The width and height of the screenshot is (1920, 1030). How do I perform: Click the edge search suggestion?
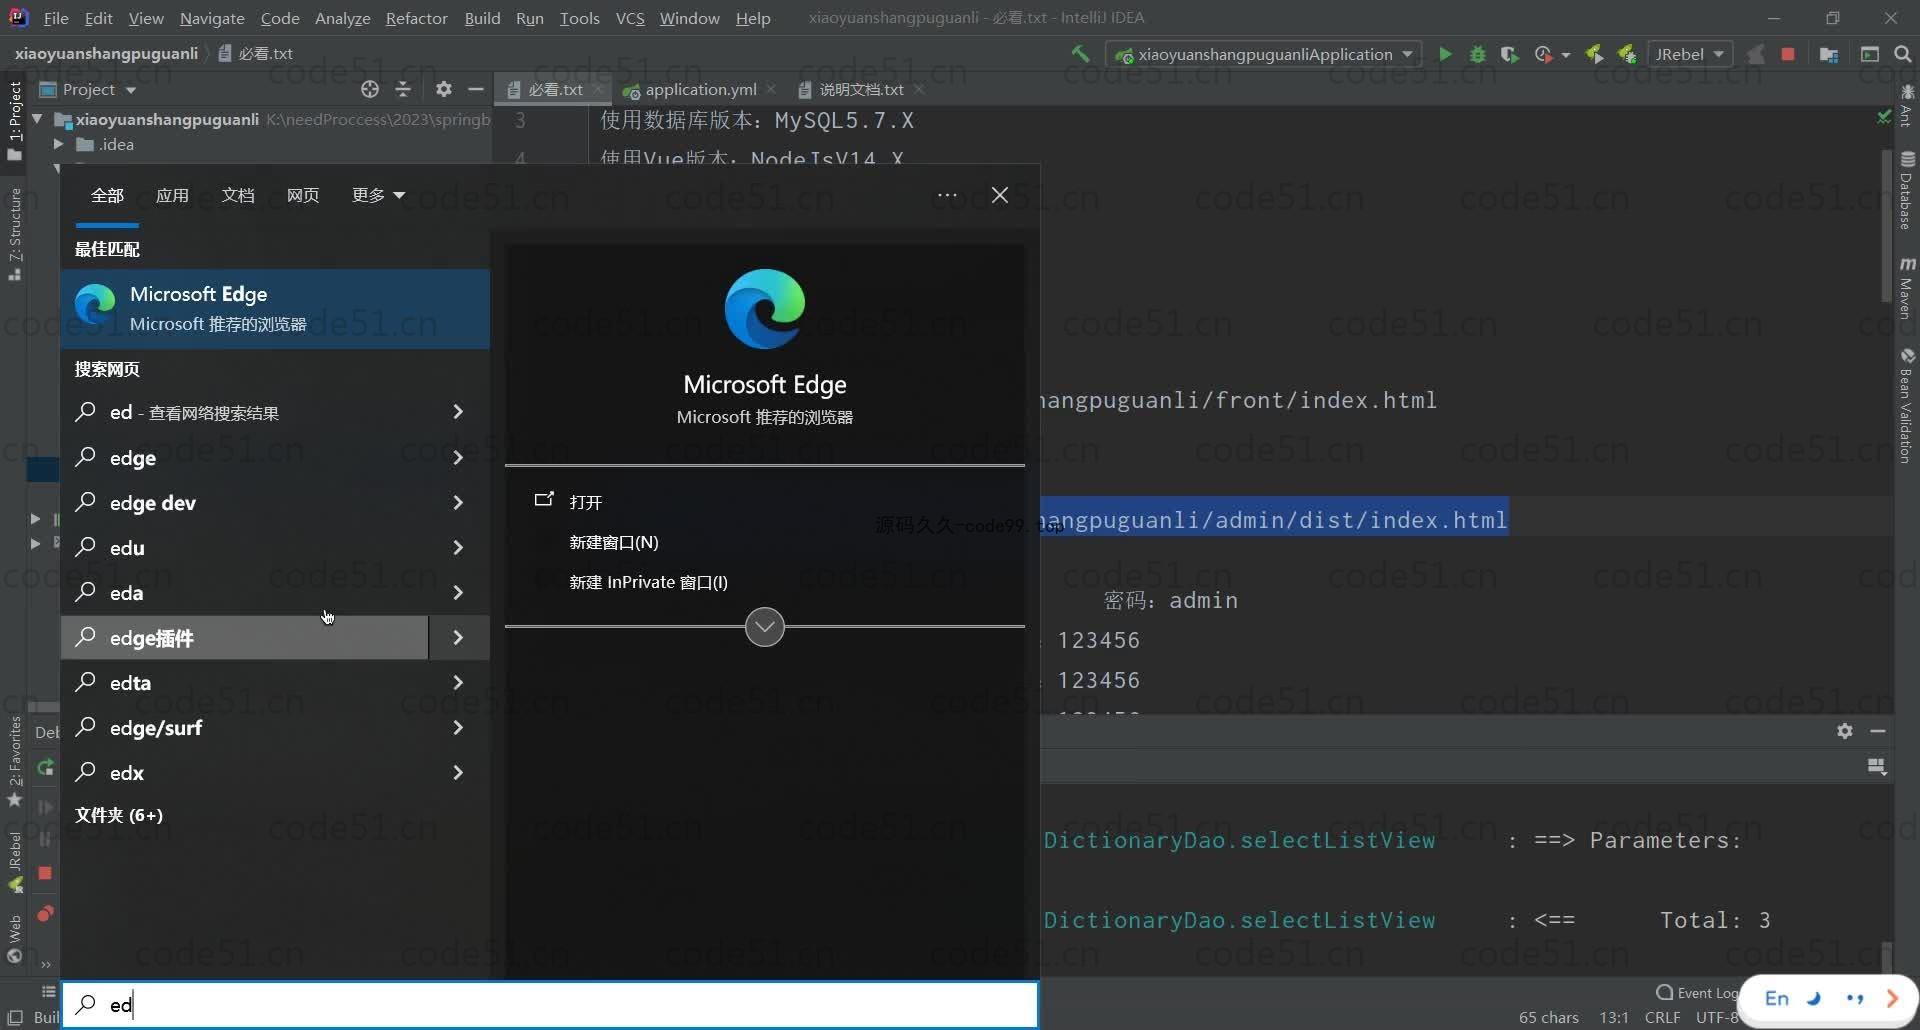[x=245, y=457]
